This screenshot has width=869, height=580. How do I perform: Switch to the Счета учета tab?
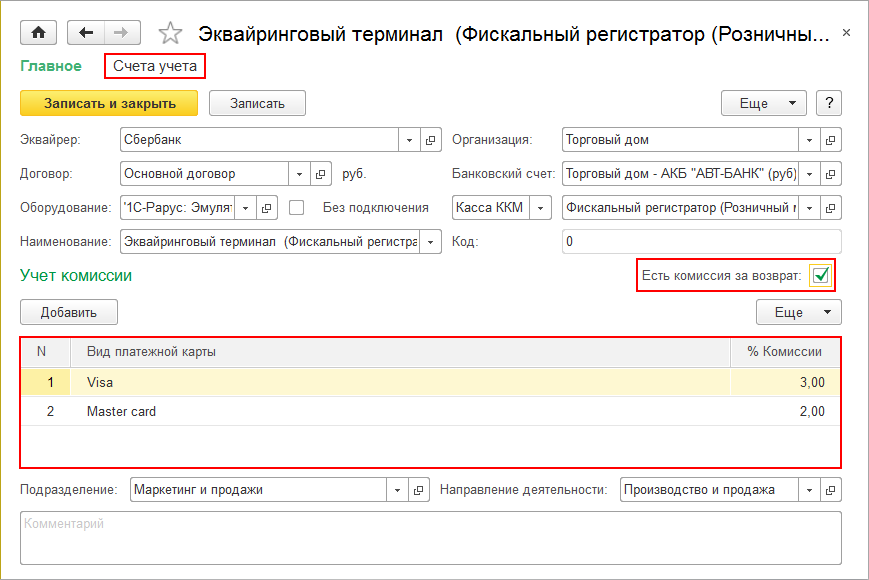pyautogui.click(x=155, y=66)
